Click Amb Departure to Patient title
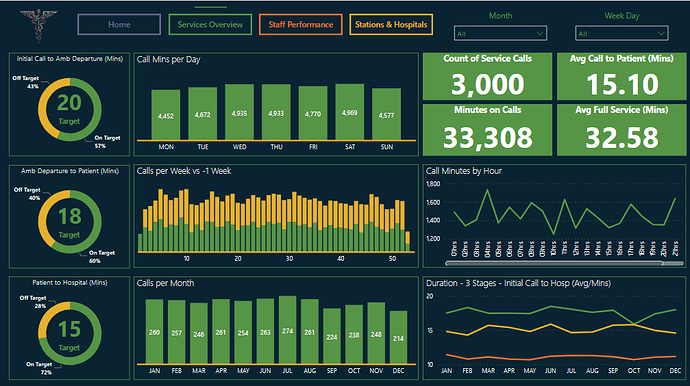Image resolution: width=690 pixels, height=386 pixels. pos(70,171)
